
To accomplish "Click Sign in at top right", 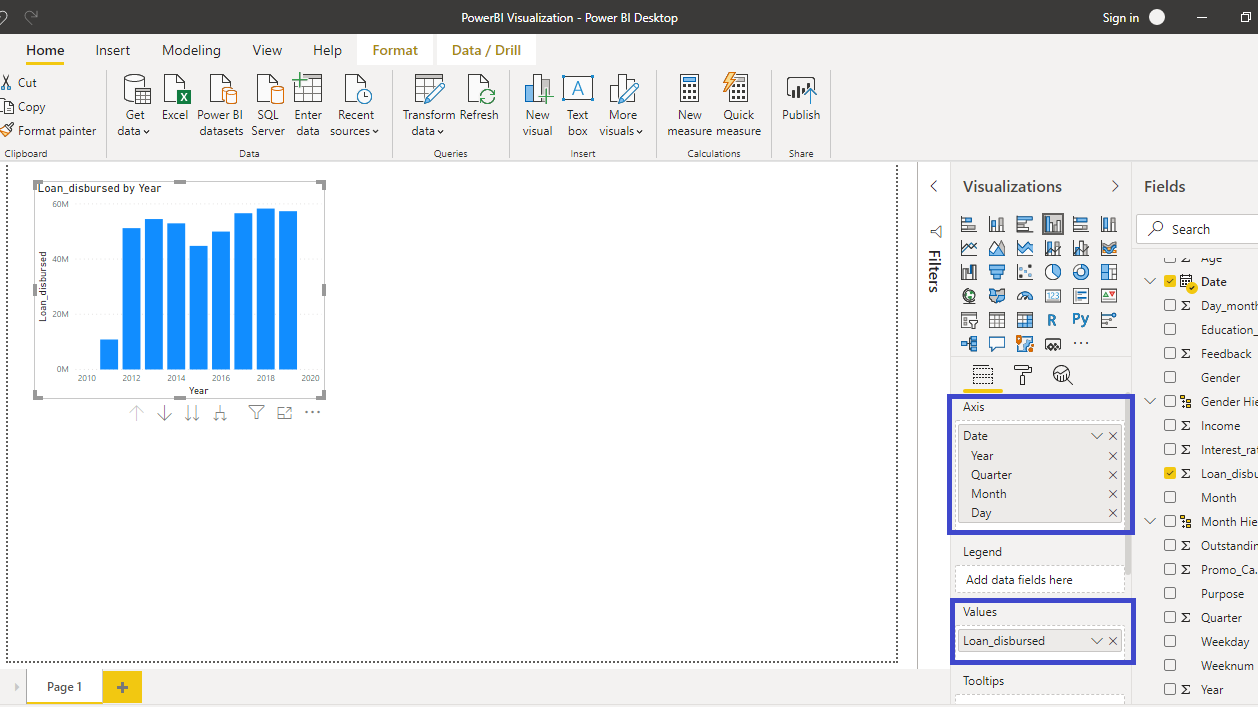I will pyautogui.click(x=1121, y=17).
